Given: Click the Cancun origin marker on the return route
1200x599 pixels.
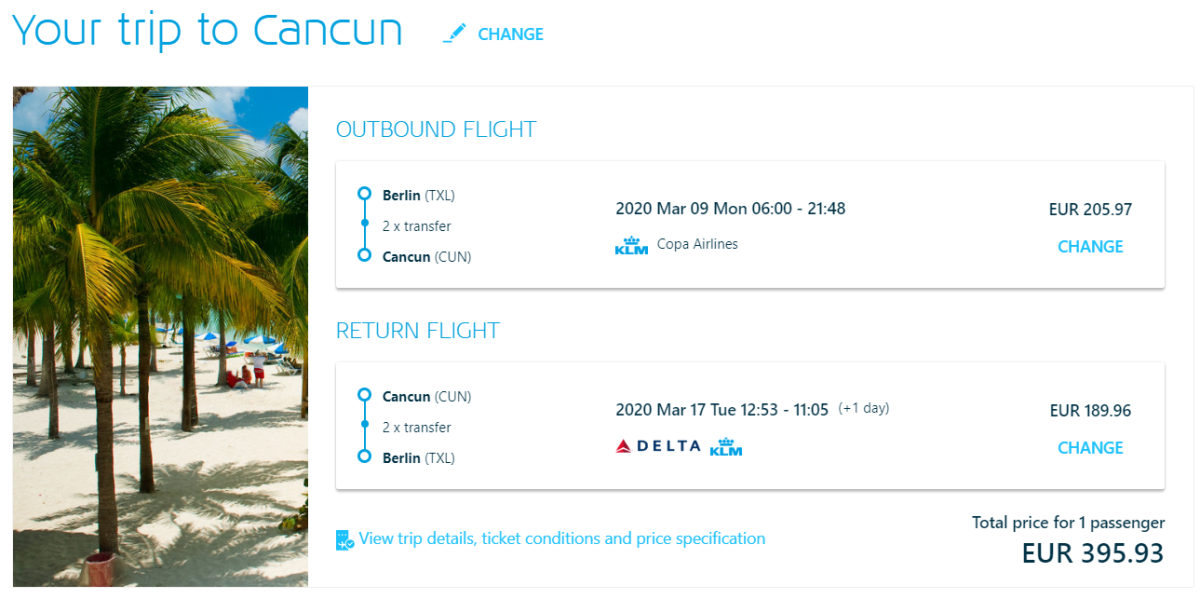Looking at the screenshot, I should 364,396.
